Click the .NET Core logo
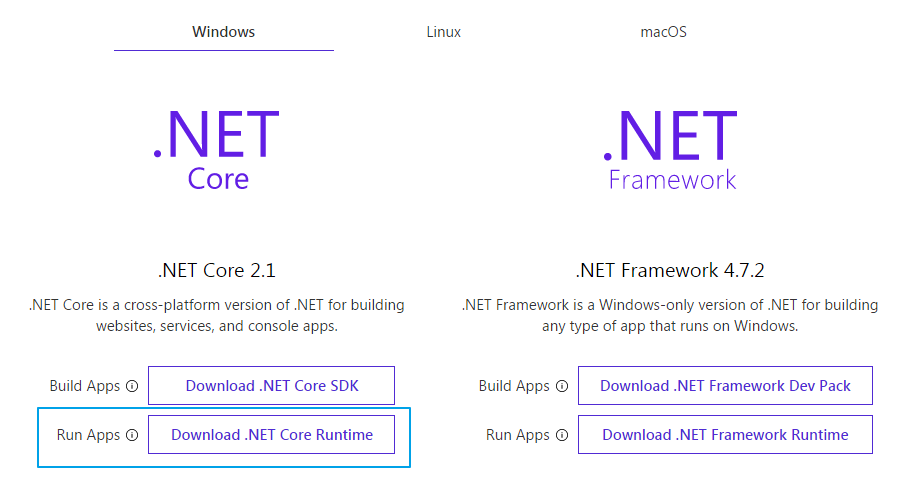The height and width of the screenshot is (492, 906). 216,148
